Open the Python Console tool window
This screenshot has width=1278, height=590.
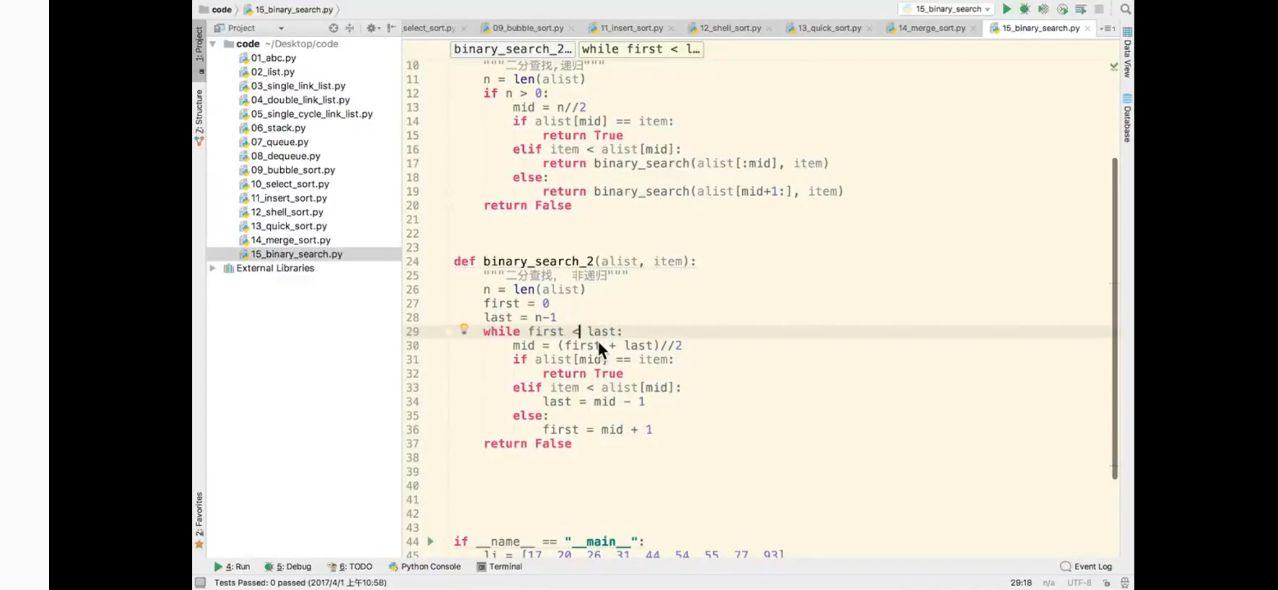[x=424, y=566]
